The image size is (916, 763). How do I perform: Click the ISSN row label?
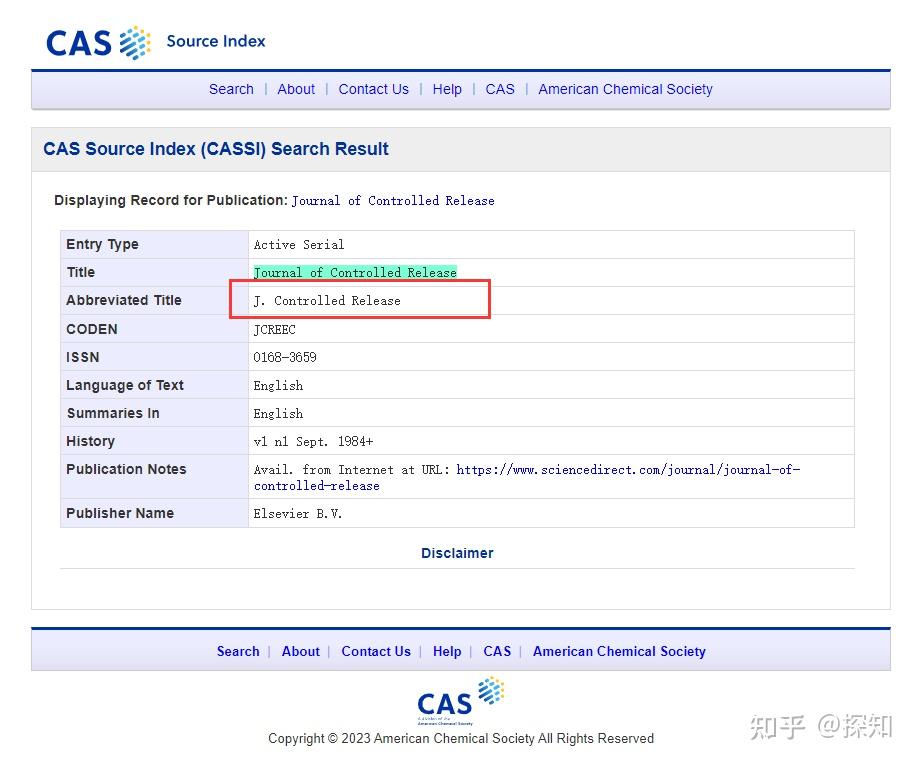pyautogui.click(x=82, y=358)
